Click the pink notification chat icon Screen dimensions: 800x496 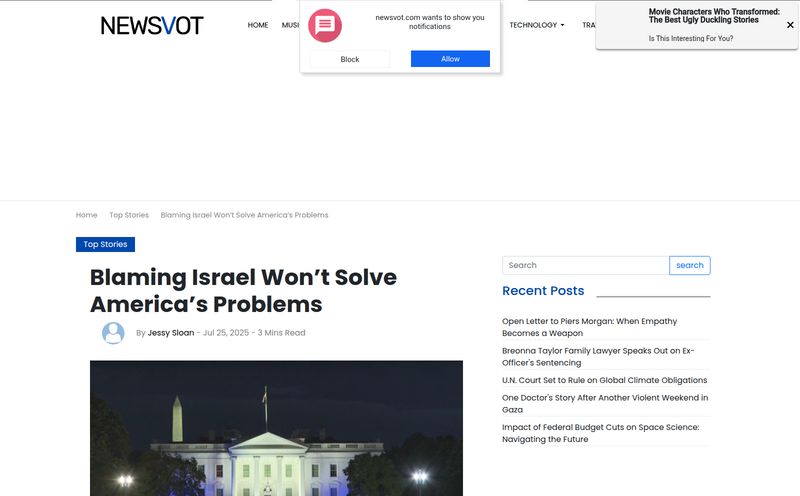pyautogui.click(x=325, y=25)
